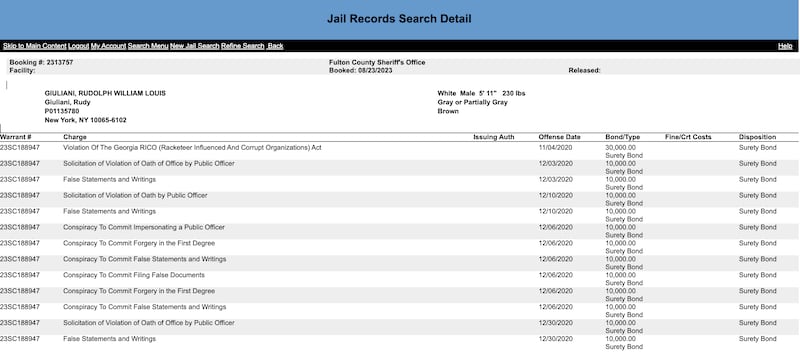This screenshot has width=800, height=364.
Task: Click the Offense Date column header
Action: (x=560, y=137)
